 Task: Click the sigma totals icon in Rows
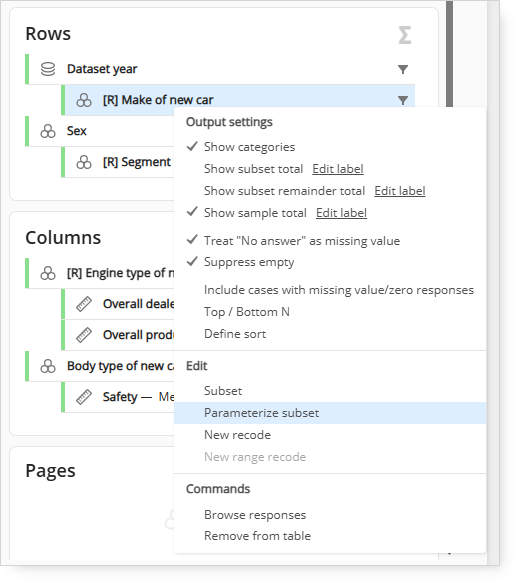click(405, 35)
